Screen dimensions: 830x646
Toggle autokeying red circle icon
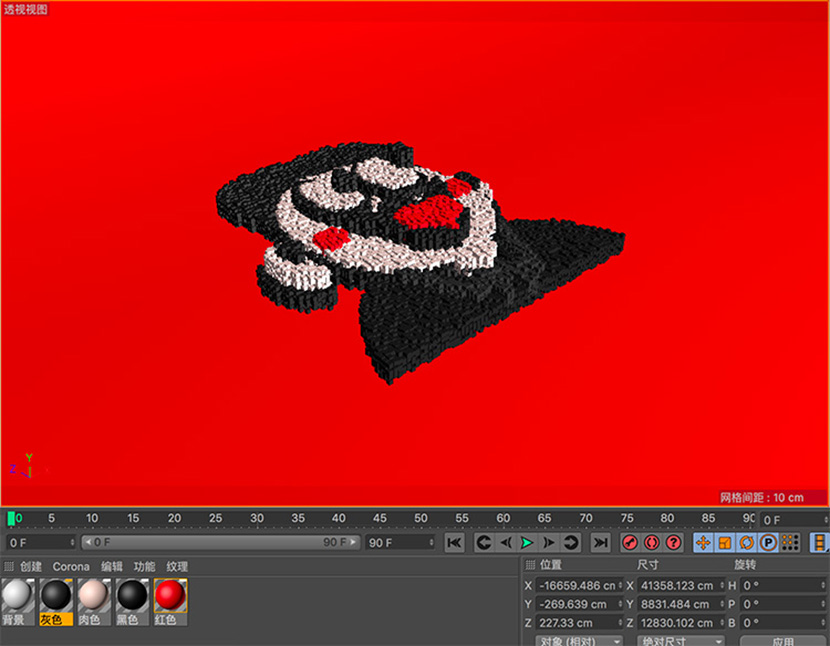(x=652, y=543)
